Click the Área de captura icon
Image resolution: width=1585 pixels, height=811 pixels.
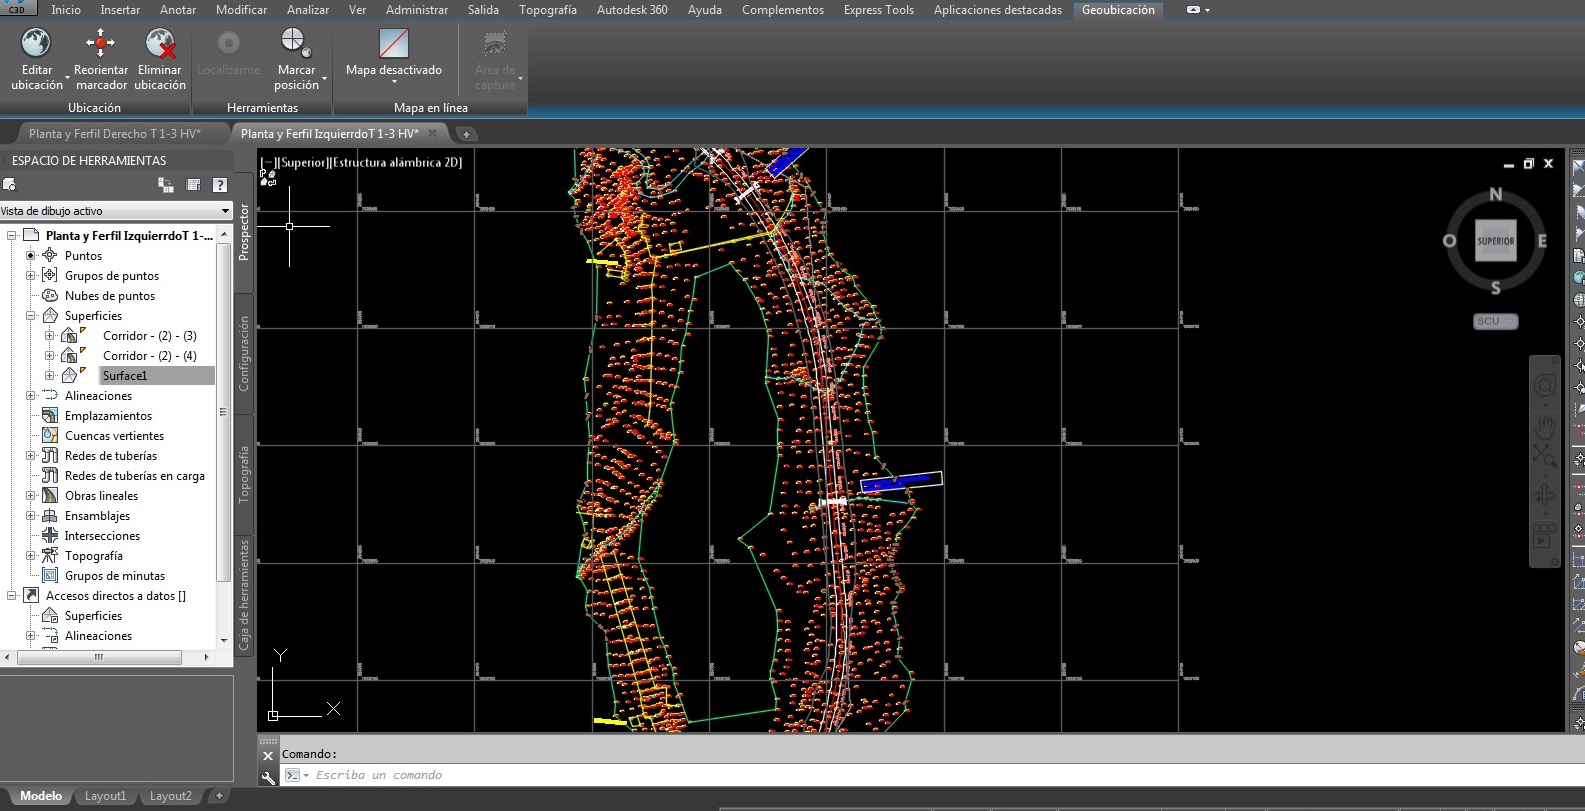tap(494, 43)
